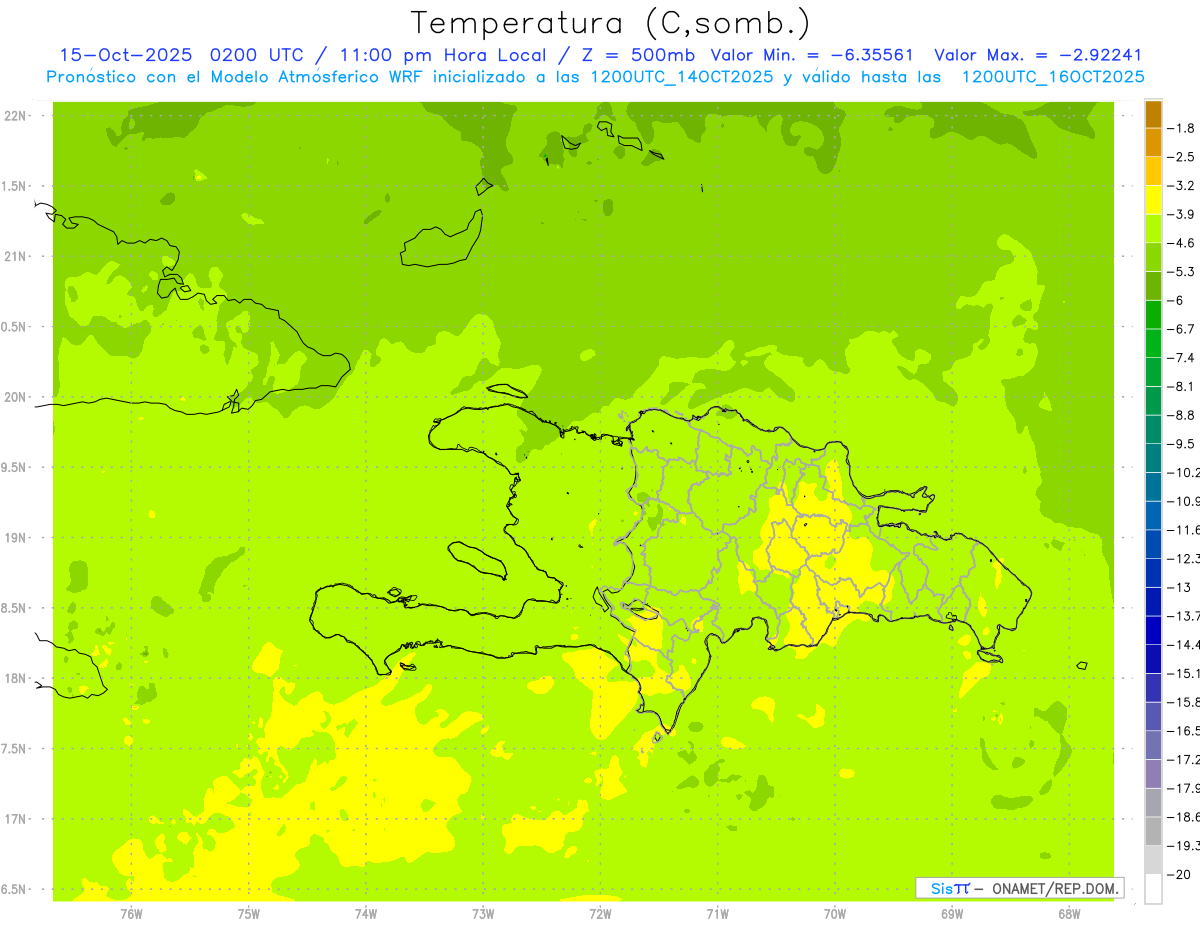This screenshot has width=1200, height=927.
Task: Click the '71W' longitude label
Action: point(717,914)
